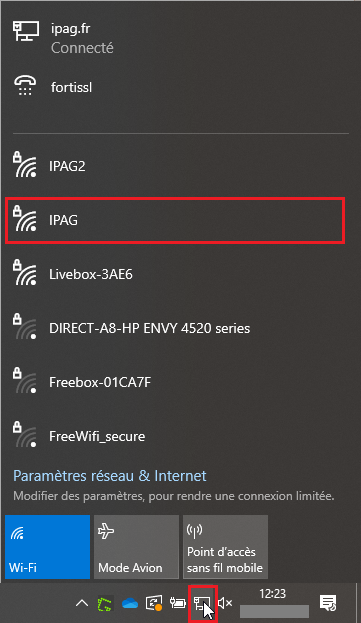The width and height of the screenshot is (361, 623).
Task: Open the muted speaker volume icon
Action: pos(225,603)
